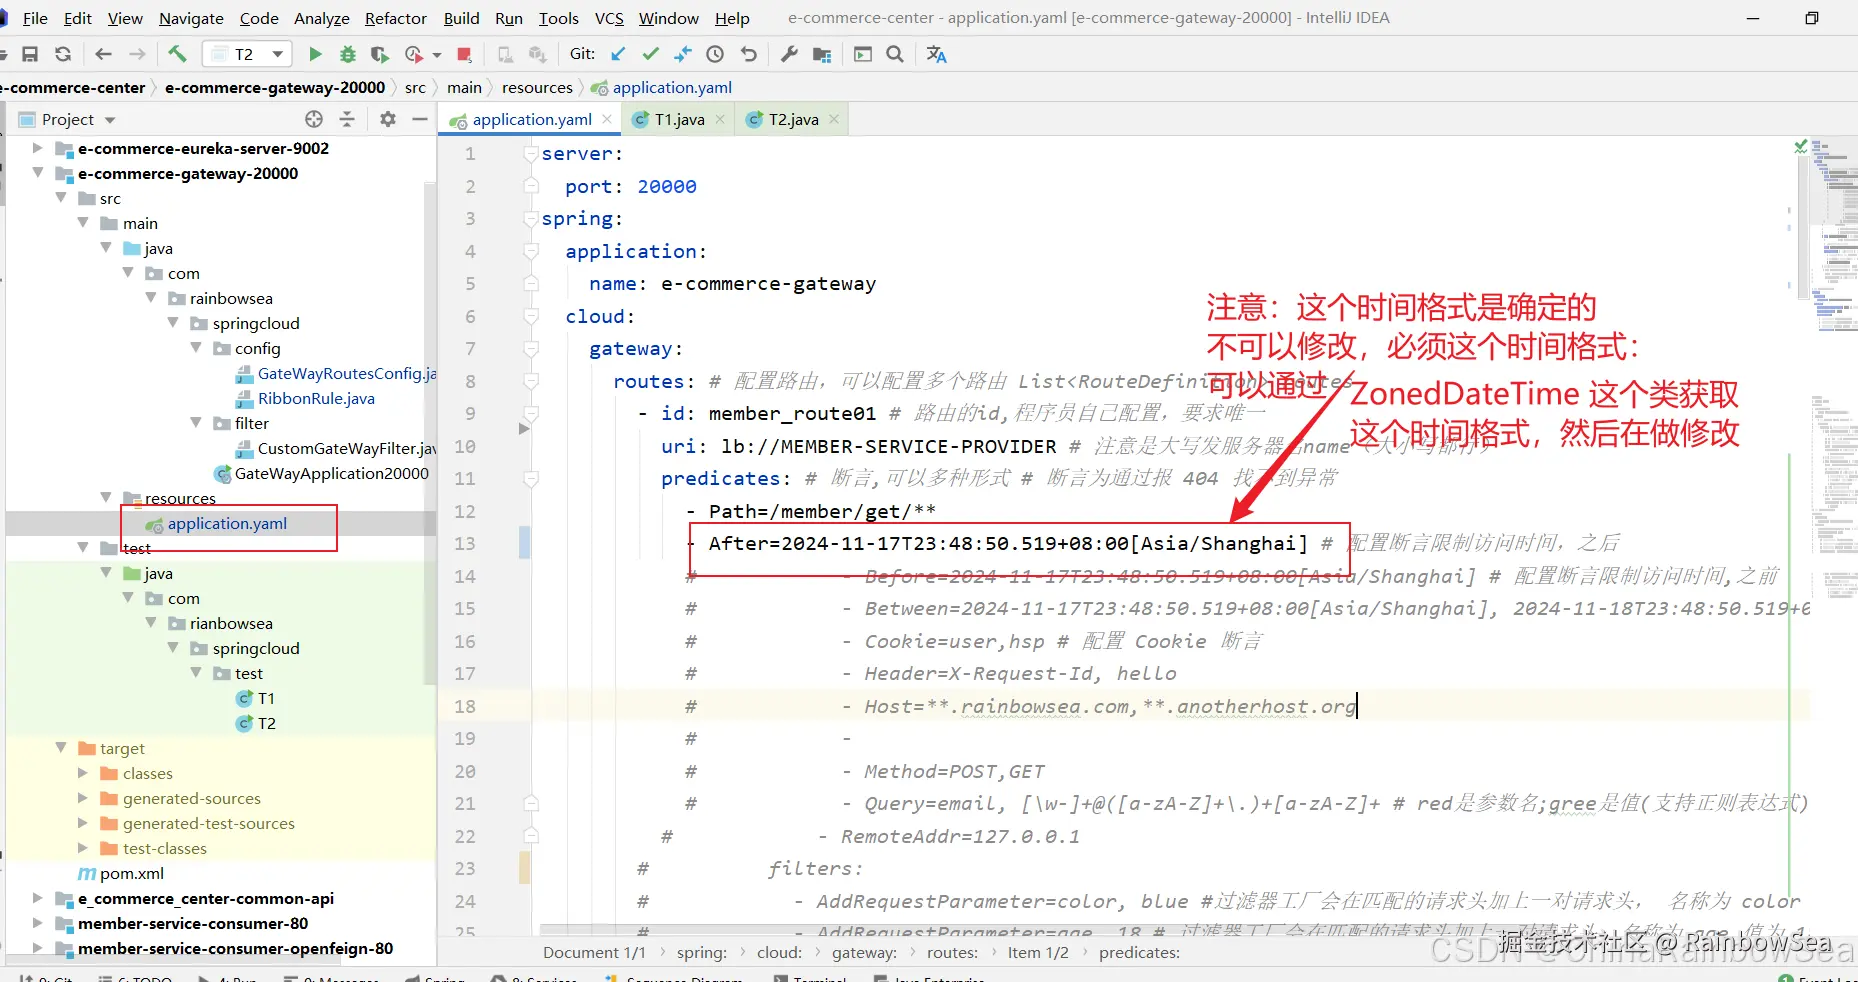Select RibbonRule.java in the project tree
Image resolution: width=1858 pixels, height=982 pixels.
coord(305,398)
